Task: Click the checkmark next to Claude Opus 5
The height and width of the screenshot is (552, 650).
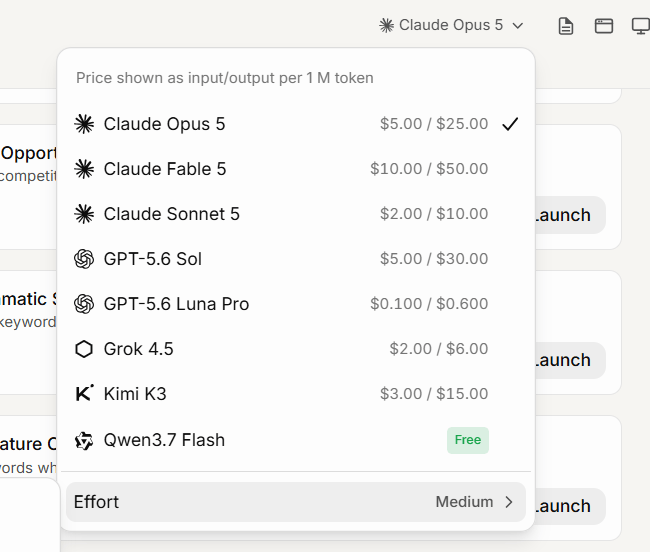Action: pyautogui.click(x=510, y=124)
